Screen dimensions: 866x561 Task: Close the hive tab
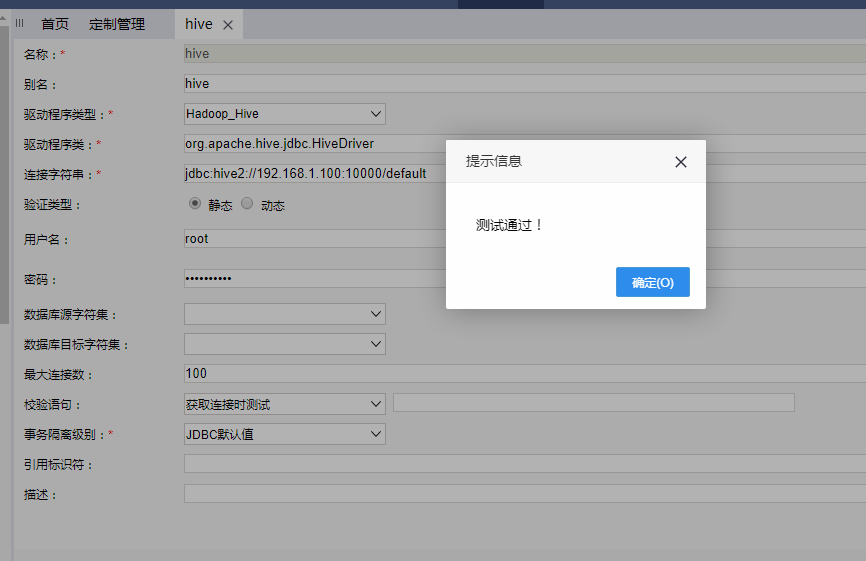(228, 25)
